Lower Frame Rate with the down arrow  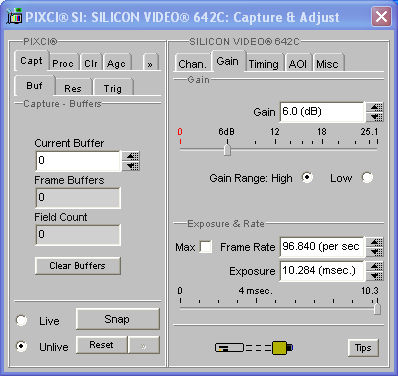[x=375, y=252]
